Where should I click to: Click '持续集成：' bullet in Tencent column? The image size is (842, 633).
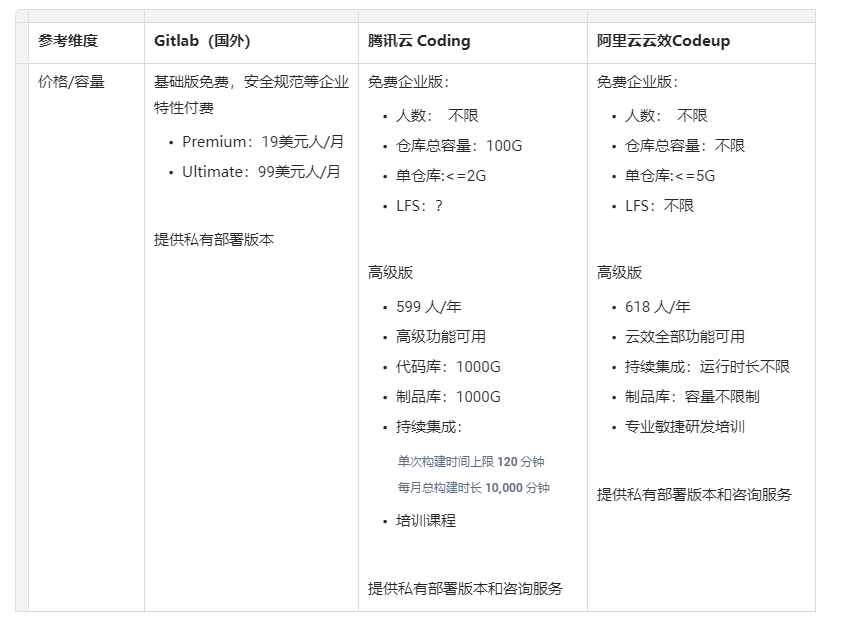click(430, 427)
